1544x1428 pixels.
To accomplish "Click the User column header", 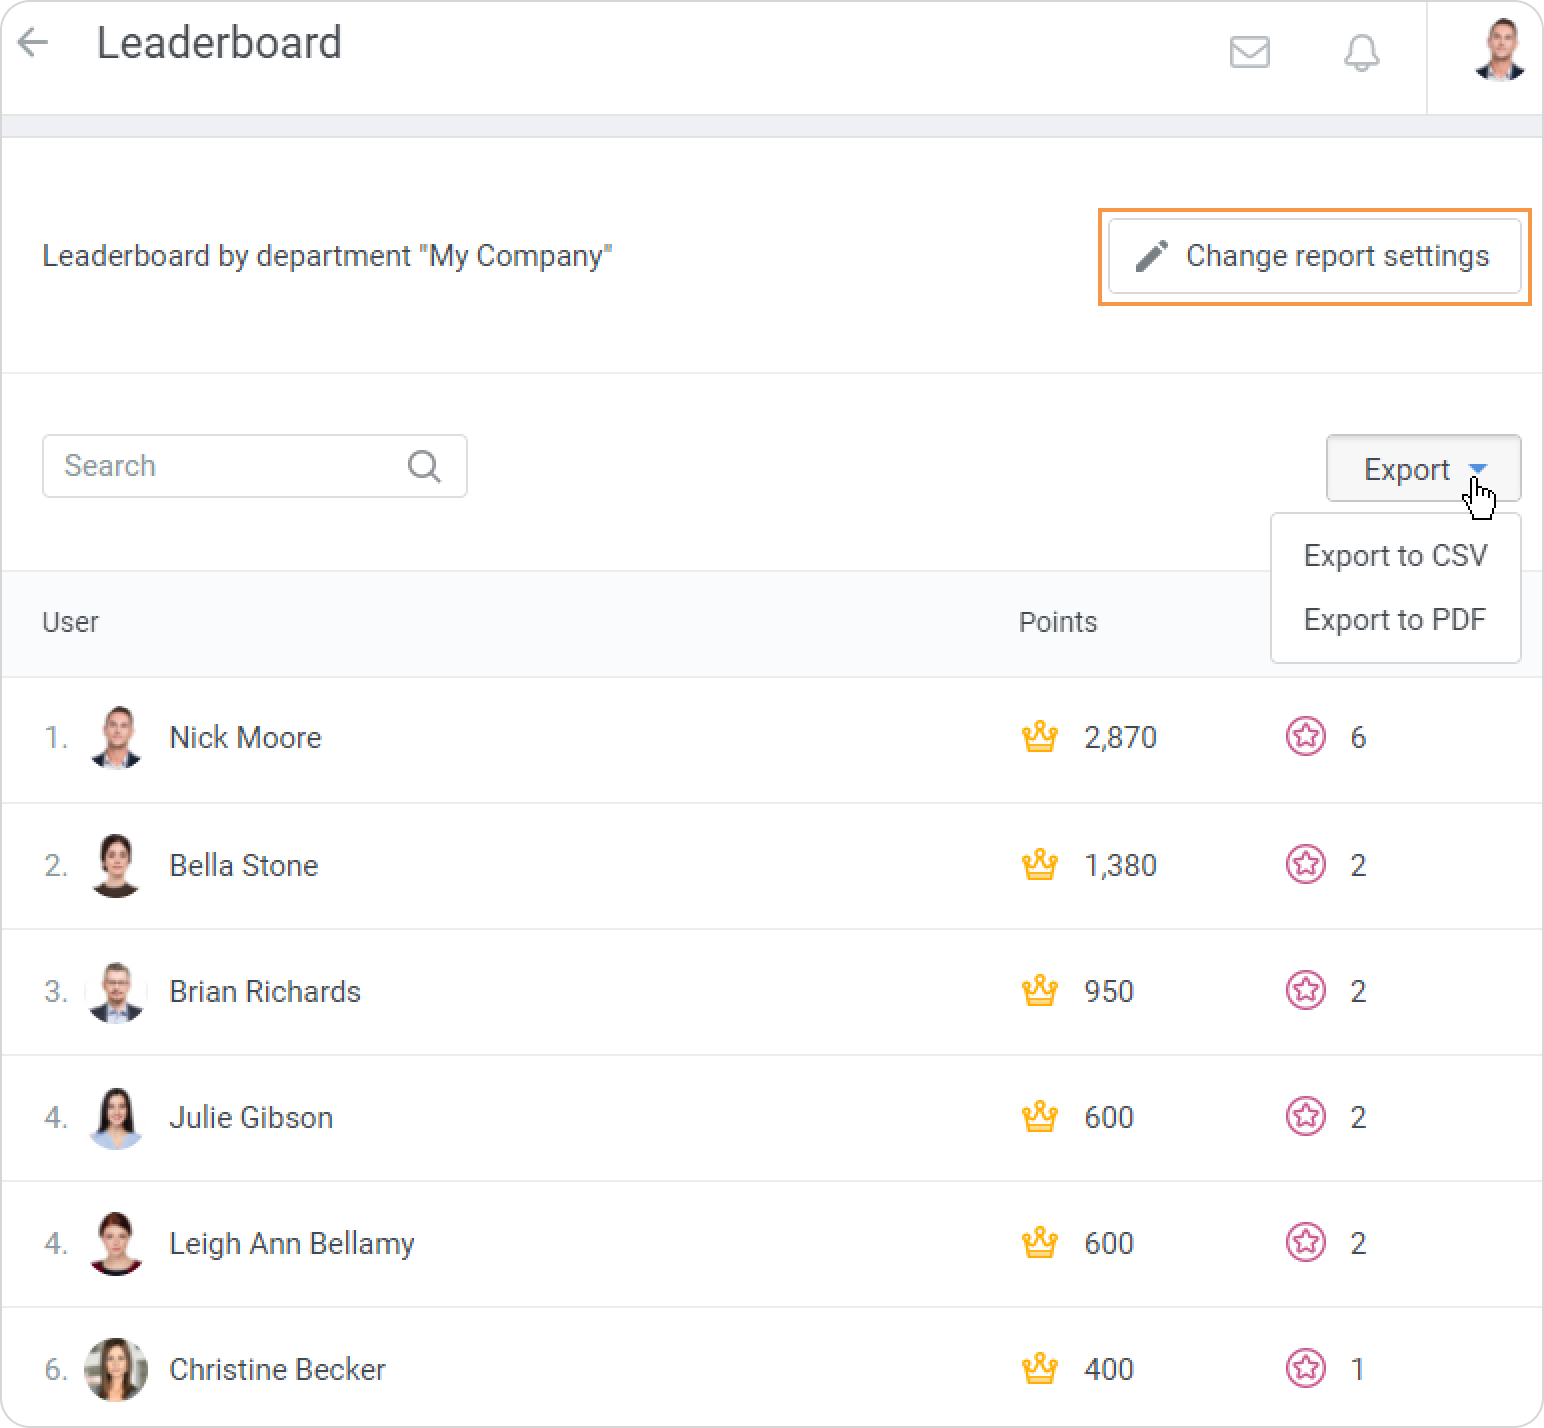I will pyautogui.click(x=70, y=622).
